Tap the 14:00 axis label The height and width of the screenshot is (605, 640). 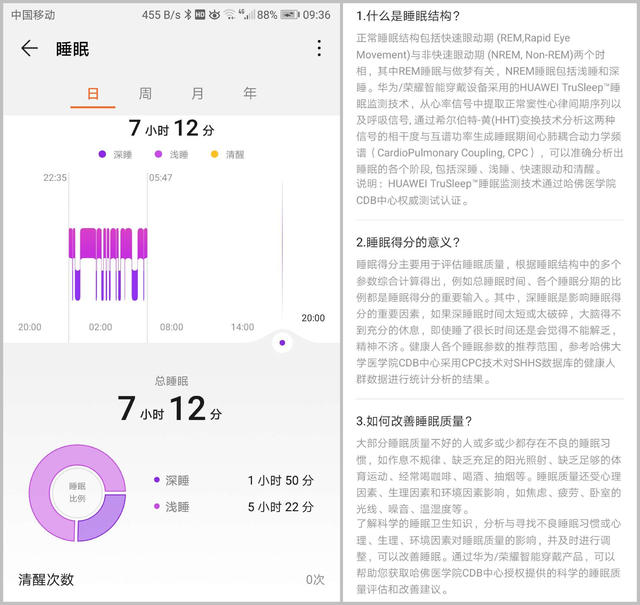pyautogui.click(x=242, y=327)
